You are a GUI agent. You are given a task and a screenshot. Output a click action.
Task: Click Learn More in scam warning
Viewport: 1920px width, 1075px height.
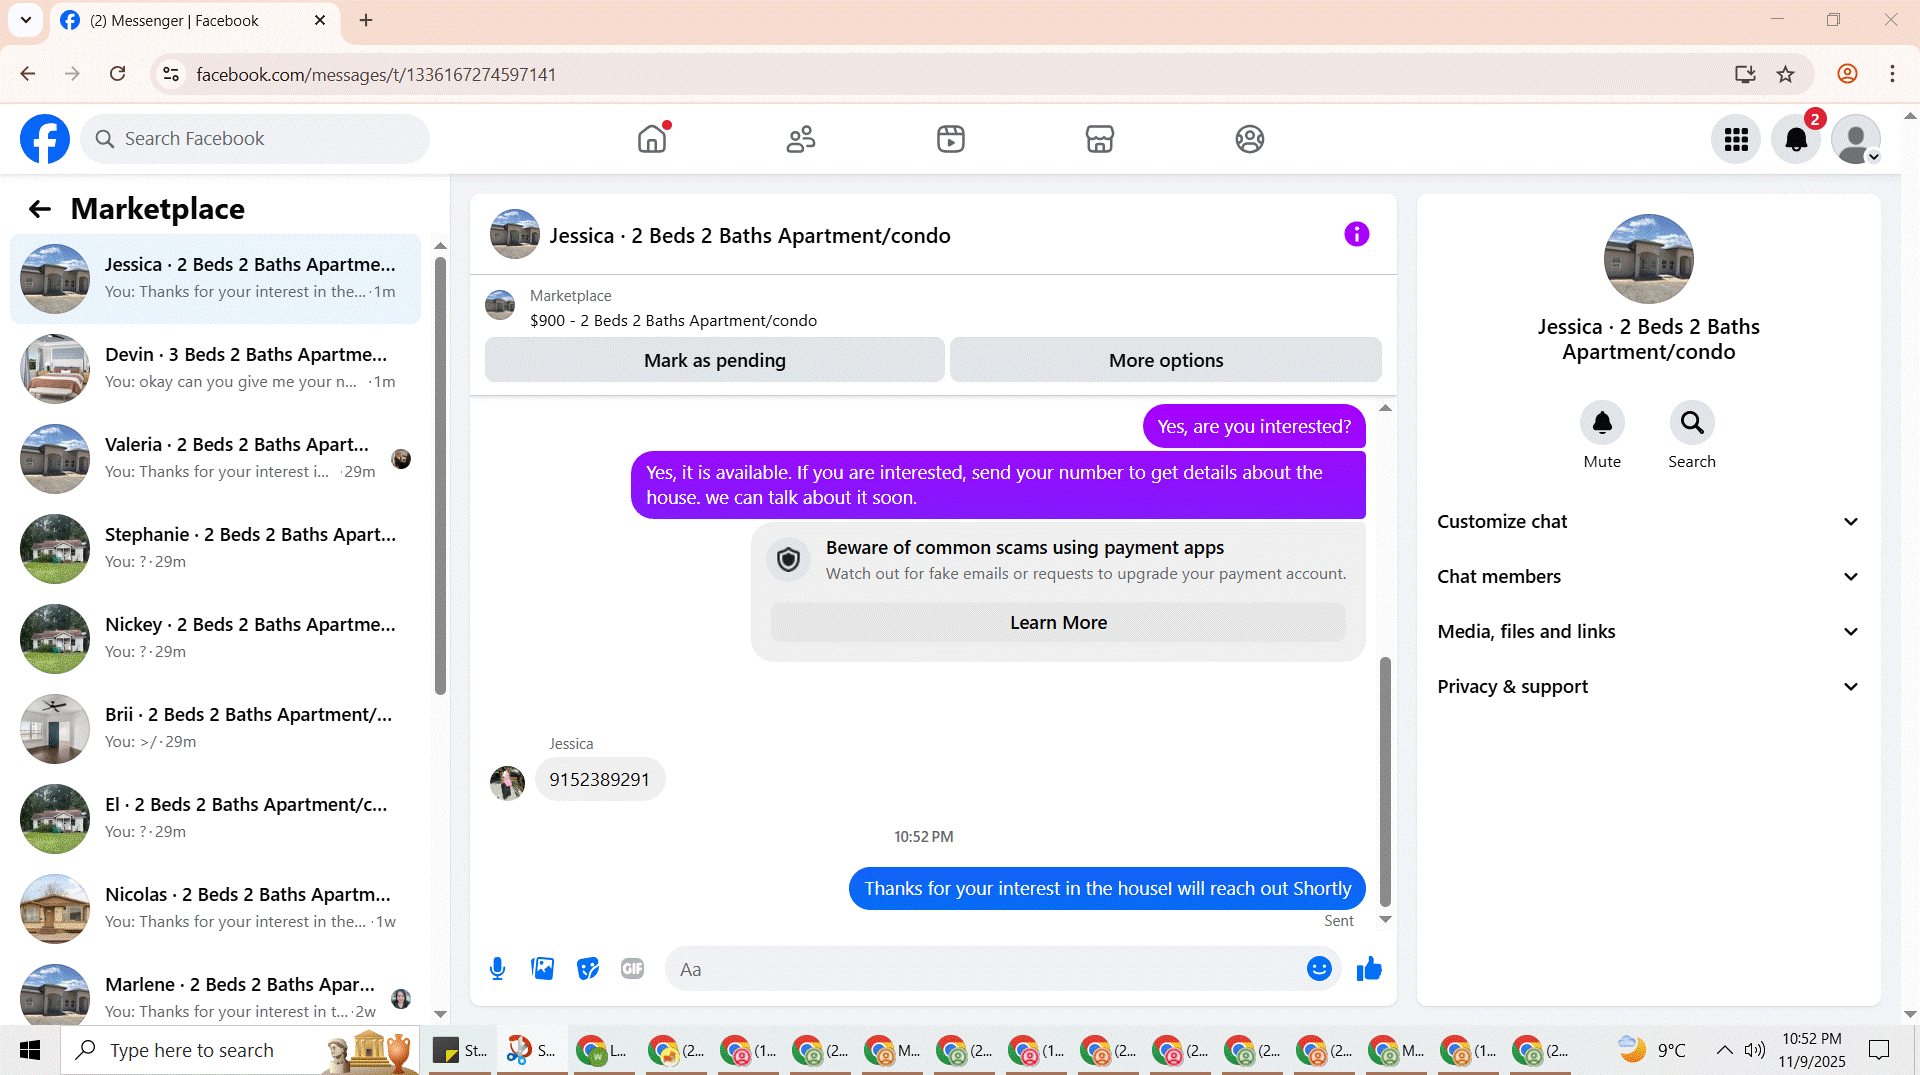click(1058, 623)
